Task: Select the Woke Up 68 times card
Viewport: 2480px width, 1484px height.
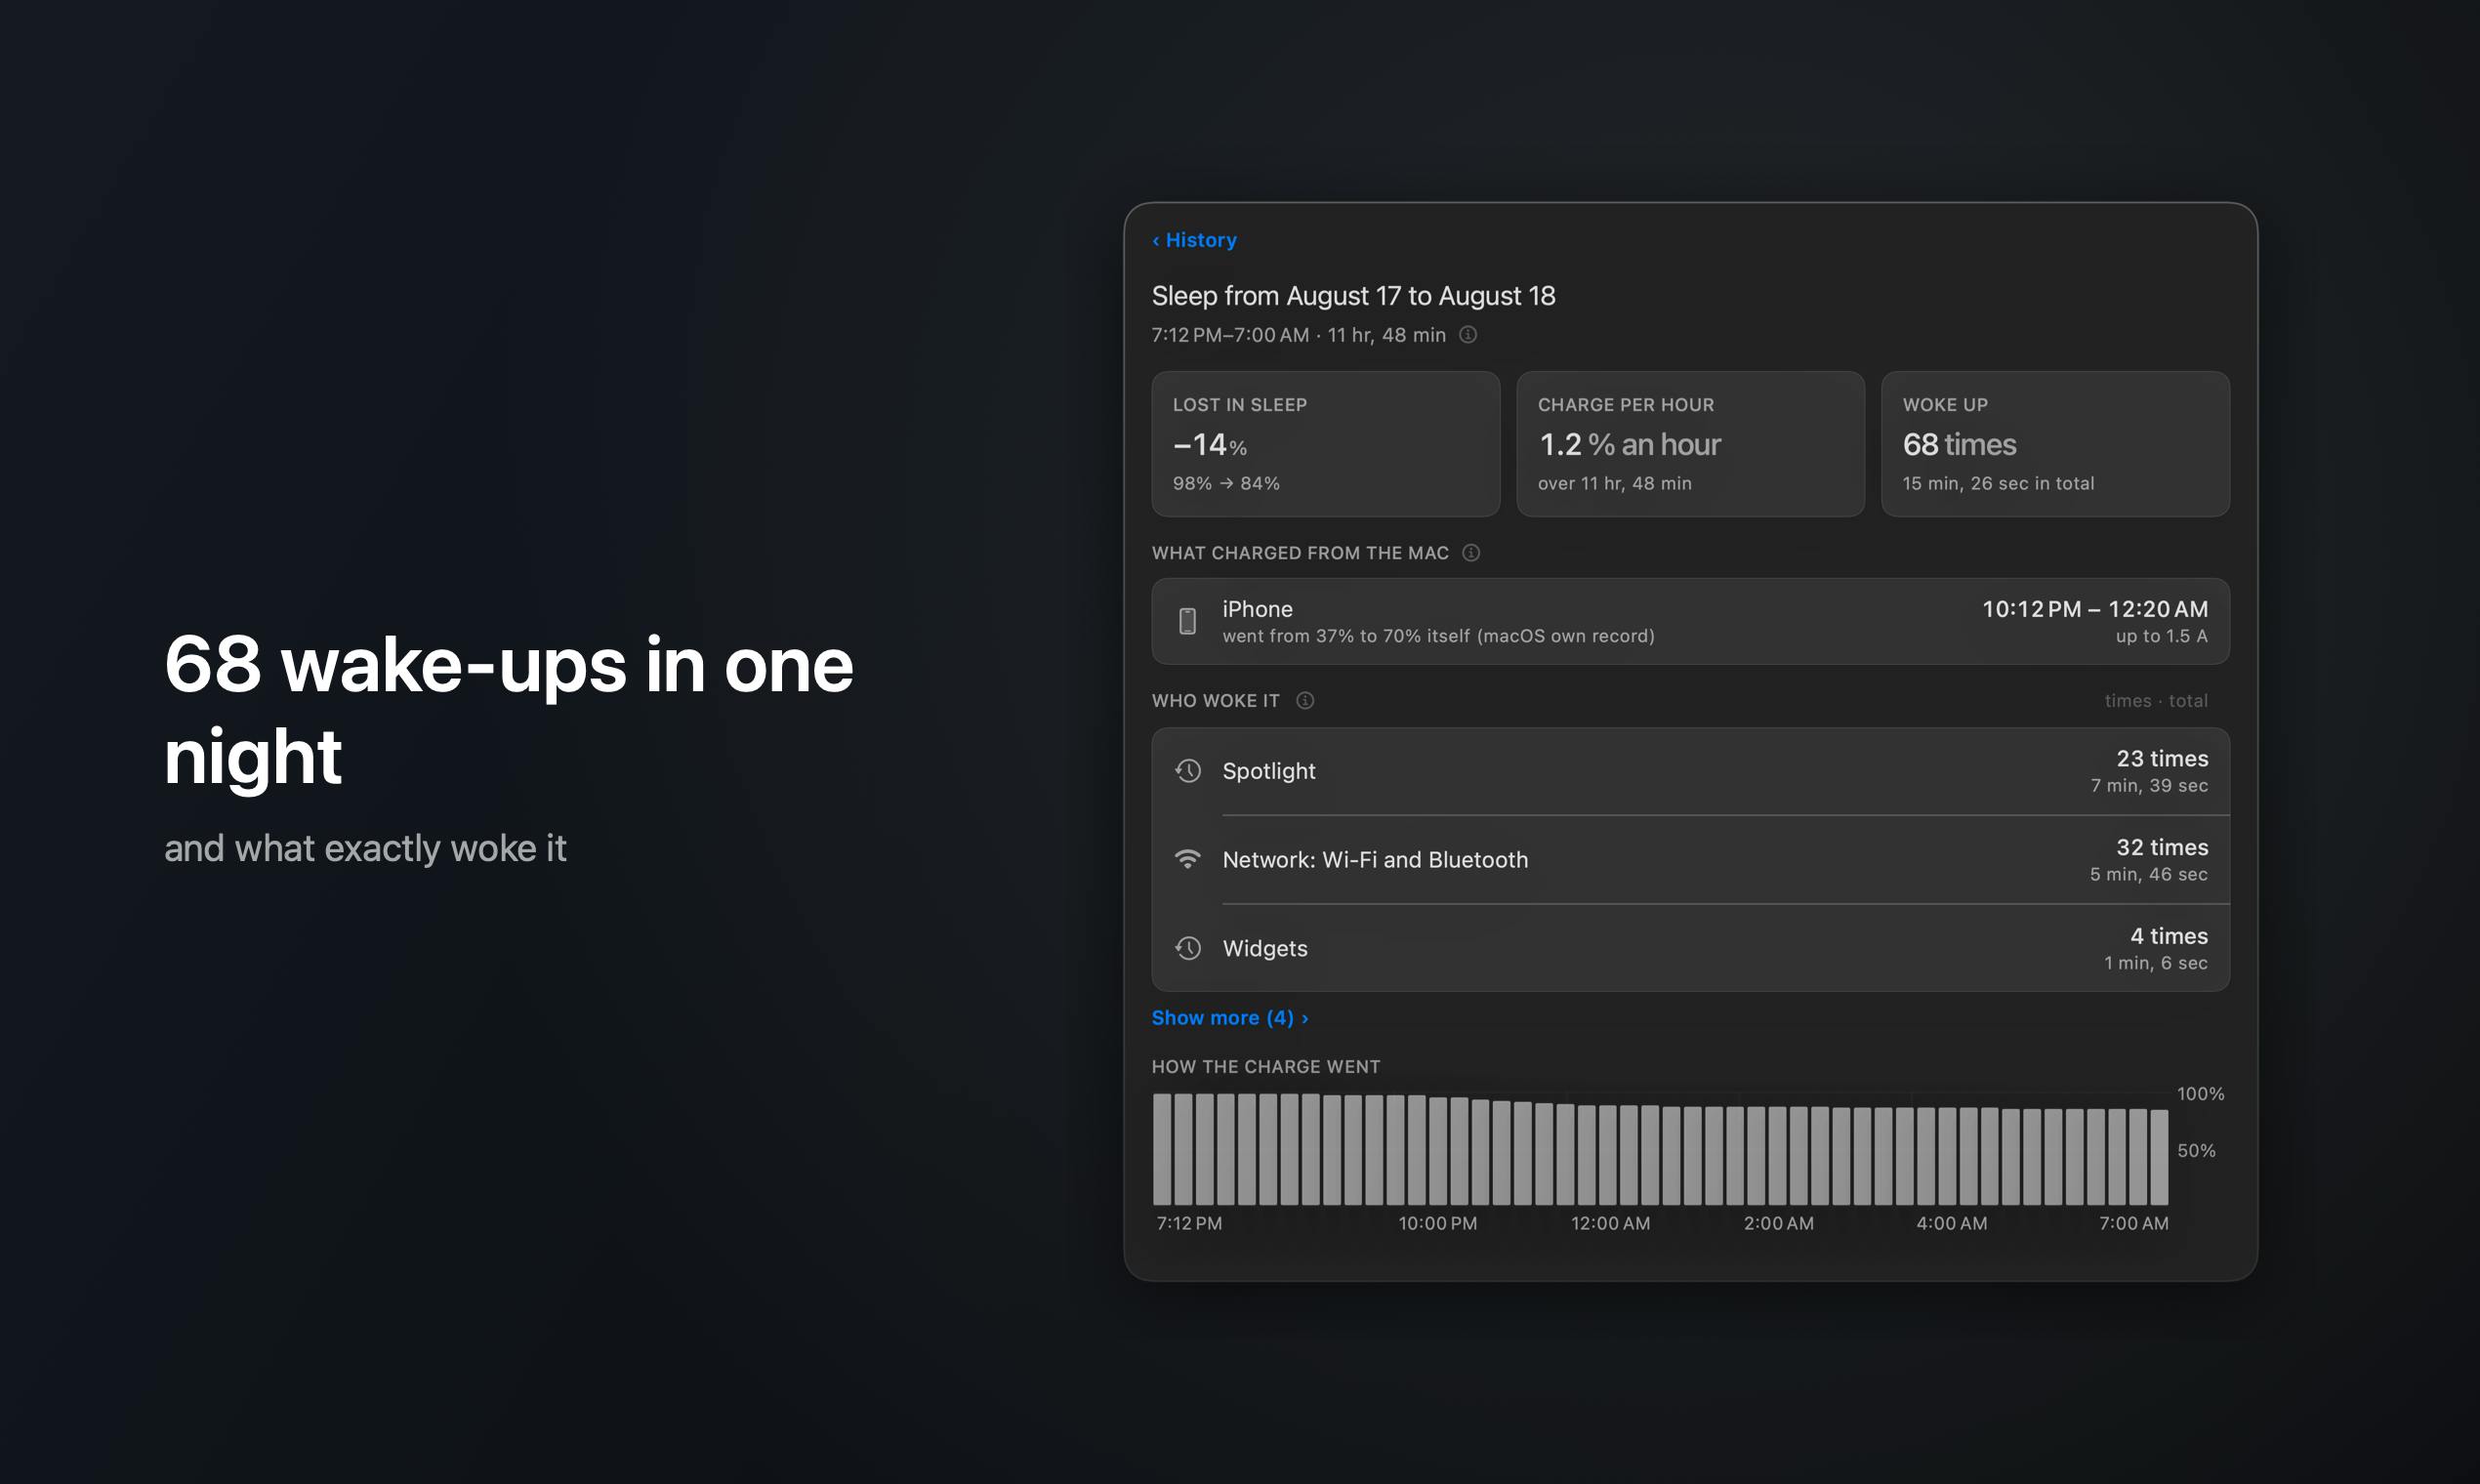Action: pos(2055,444)
